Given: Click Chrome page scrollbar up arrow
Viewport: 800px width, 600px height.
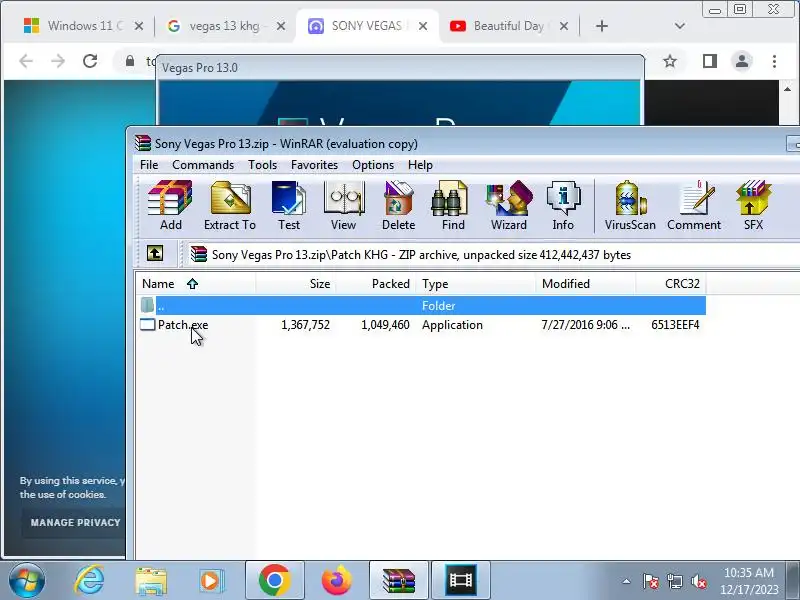Looking at the screenshot, I should [788, 89].
